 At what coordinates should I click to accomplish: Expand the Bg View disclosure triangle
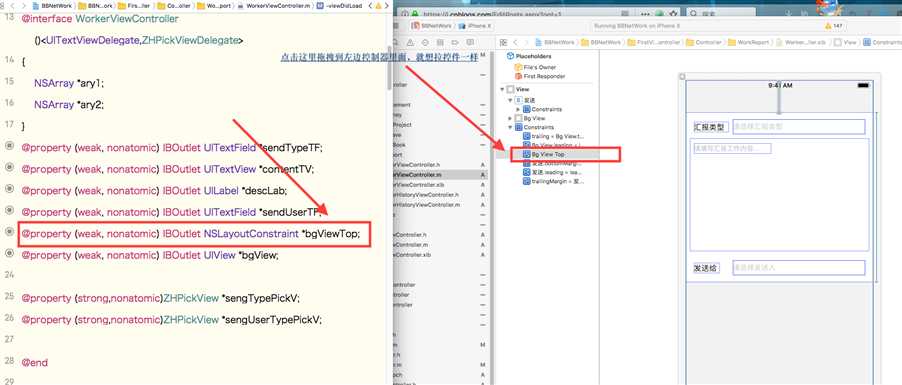[510, 118]
